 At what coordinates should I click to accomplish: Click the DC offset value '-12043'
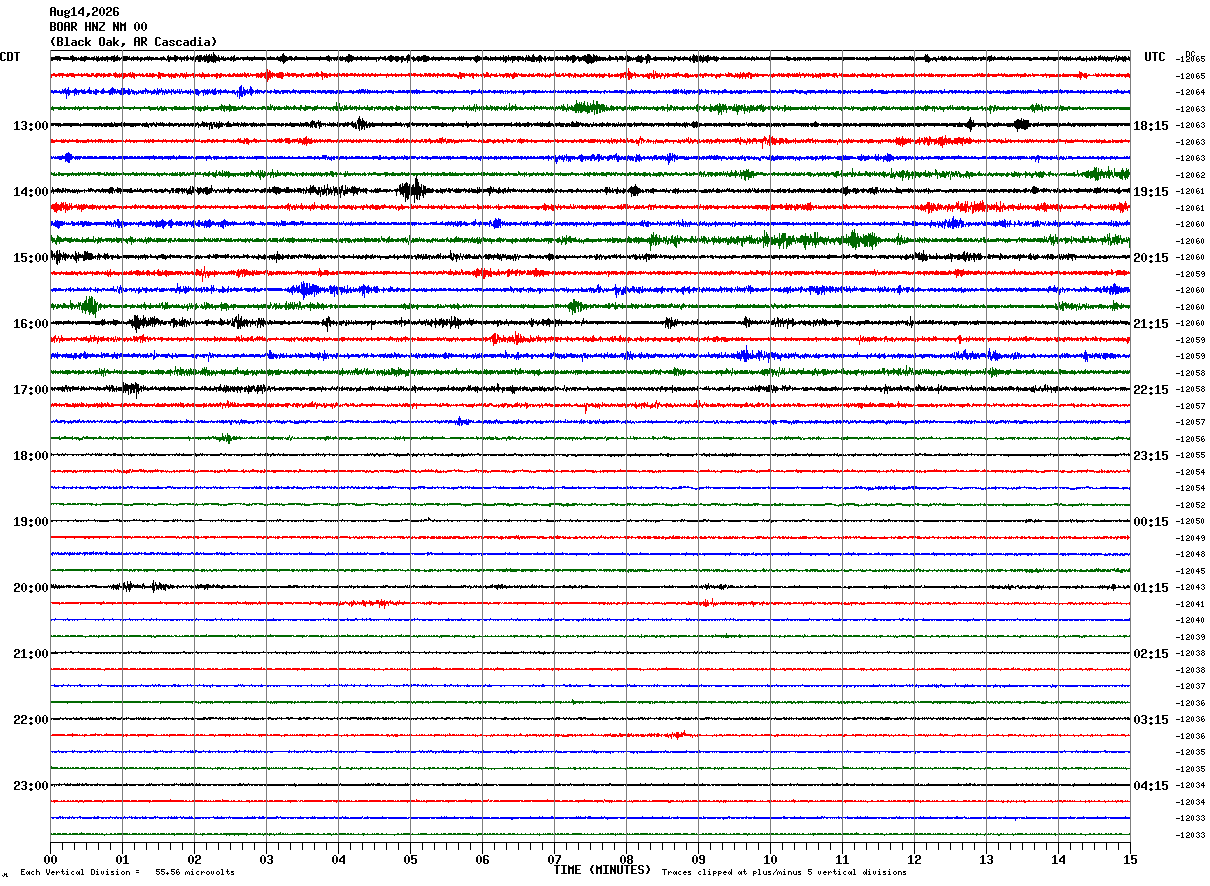(x=1190, y=587)
